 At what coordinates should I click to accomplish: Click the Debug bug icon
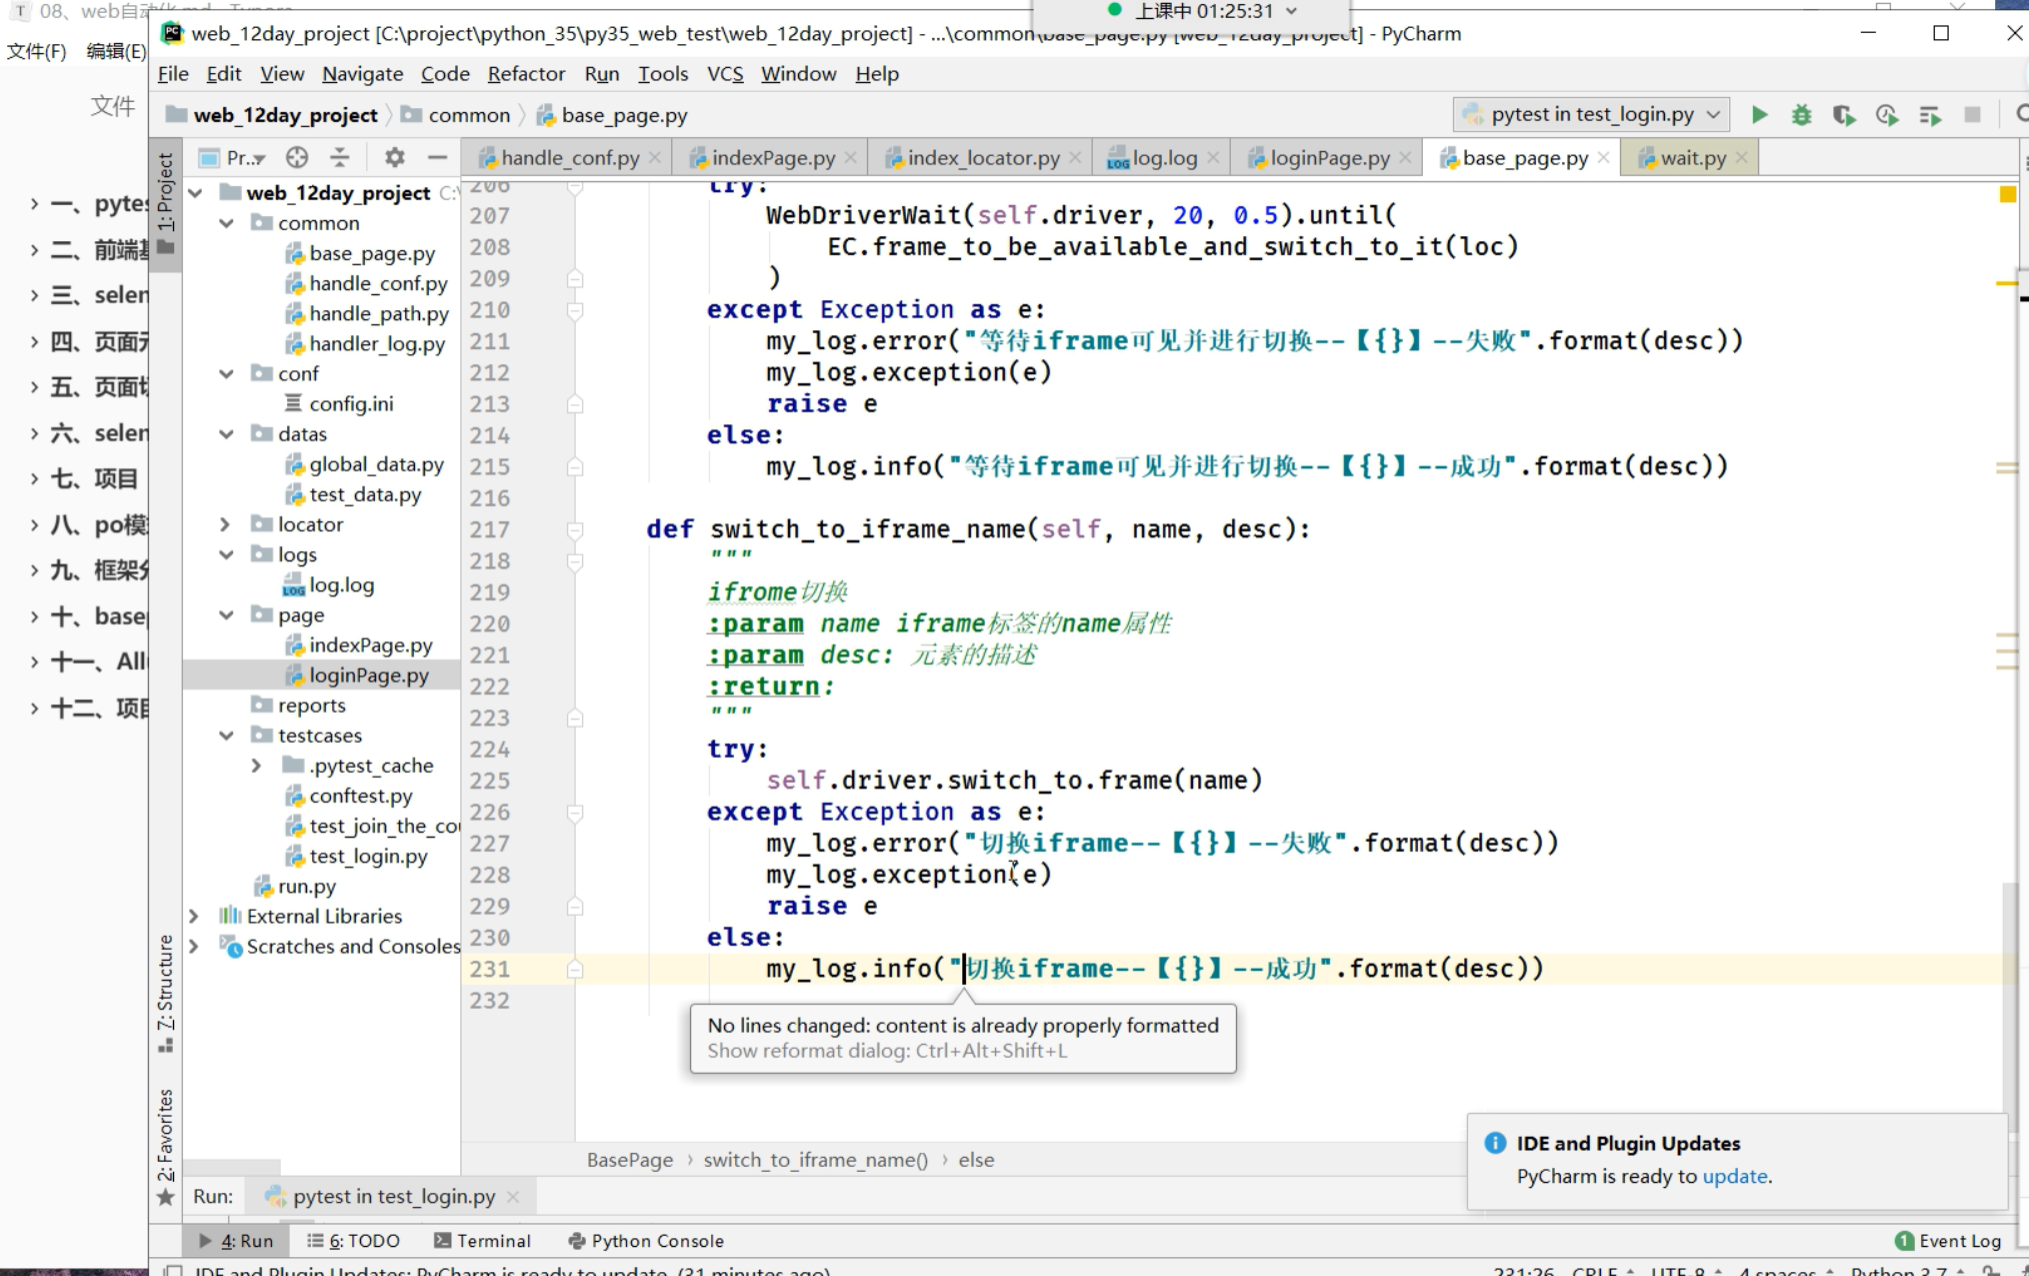pyautogui.click(x=1801, y=115)
